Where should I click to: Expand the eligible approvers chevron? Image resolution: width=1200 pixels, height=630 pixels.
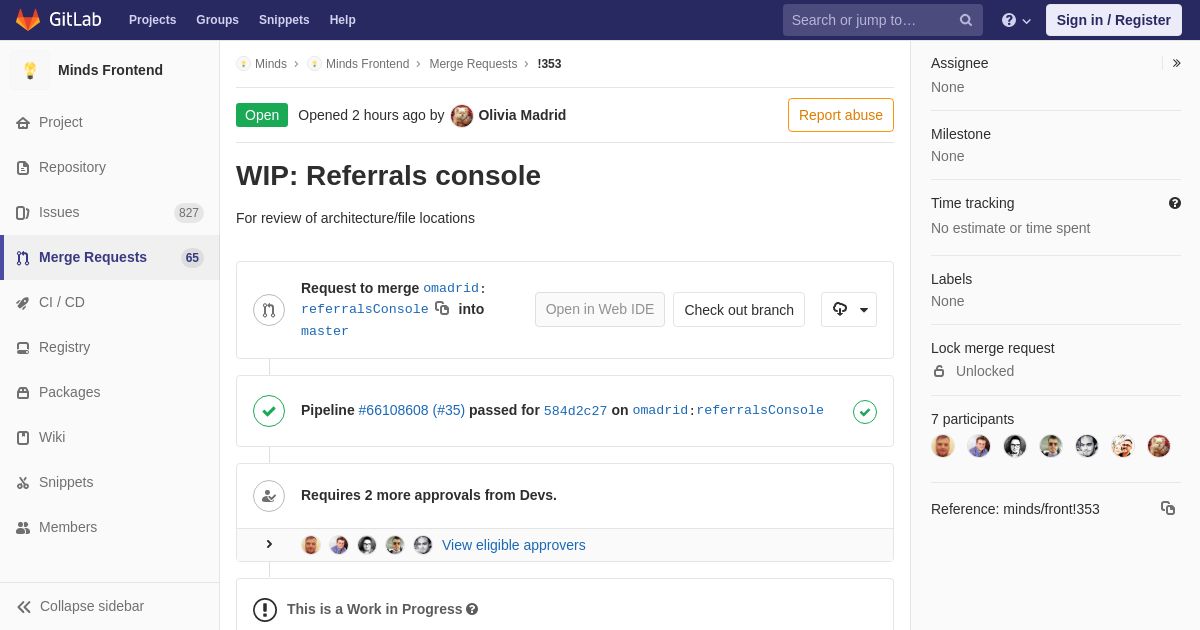coord(269,544)
